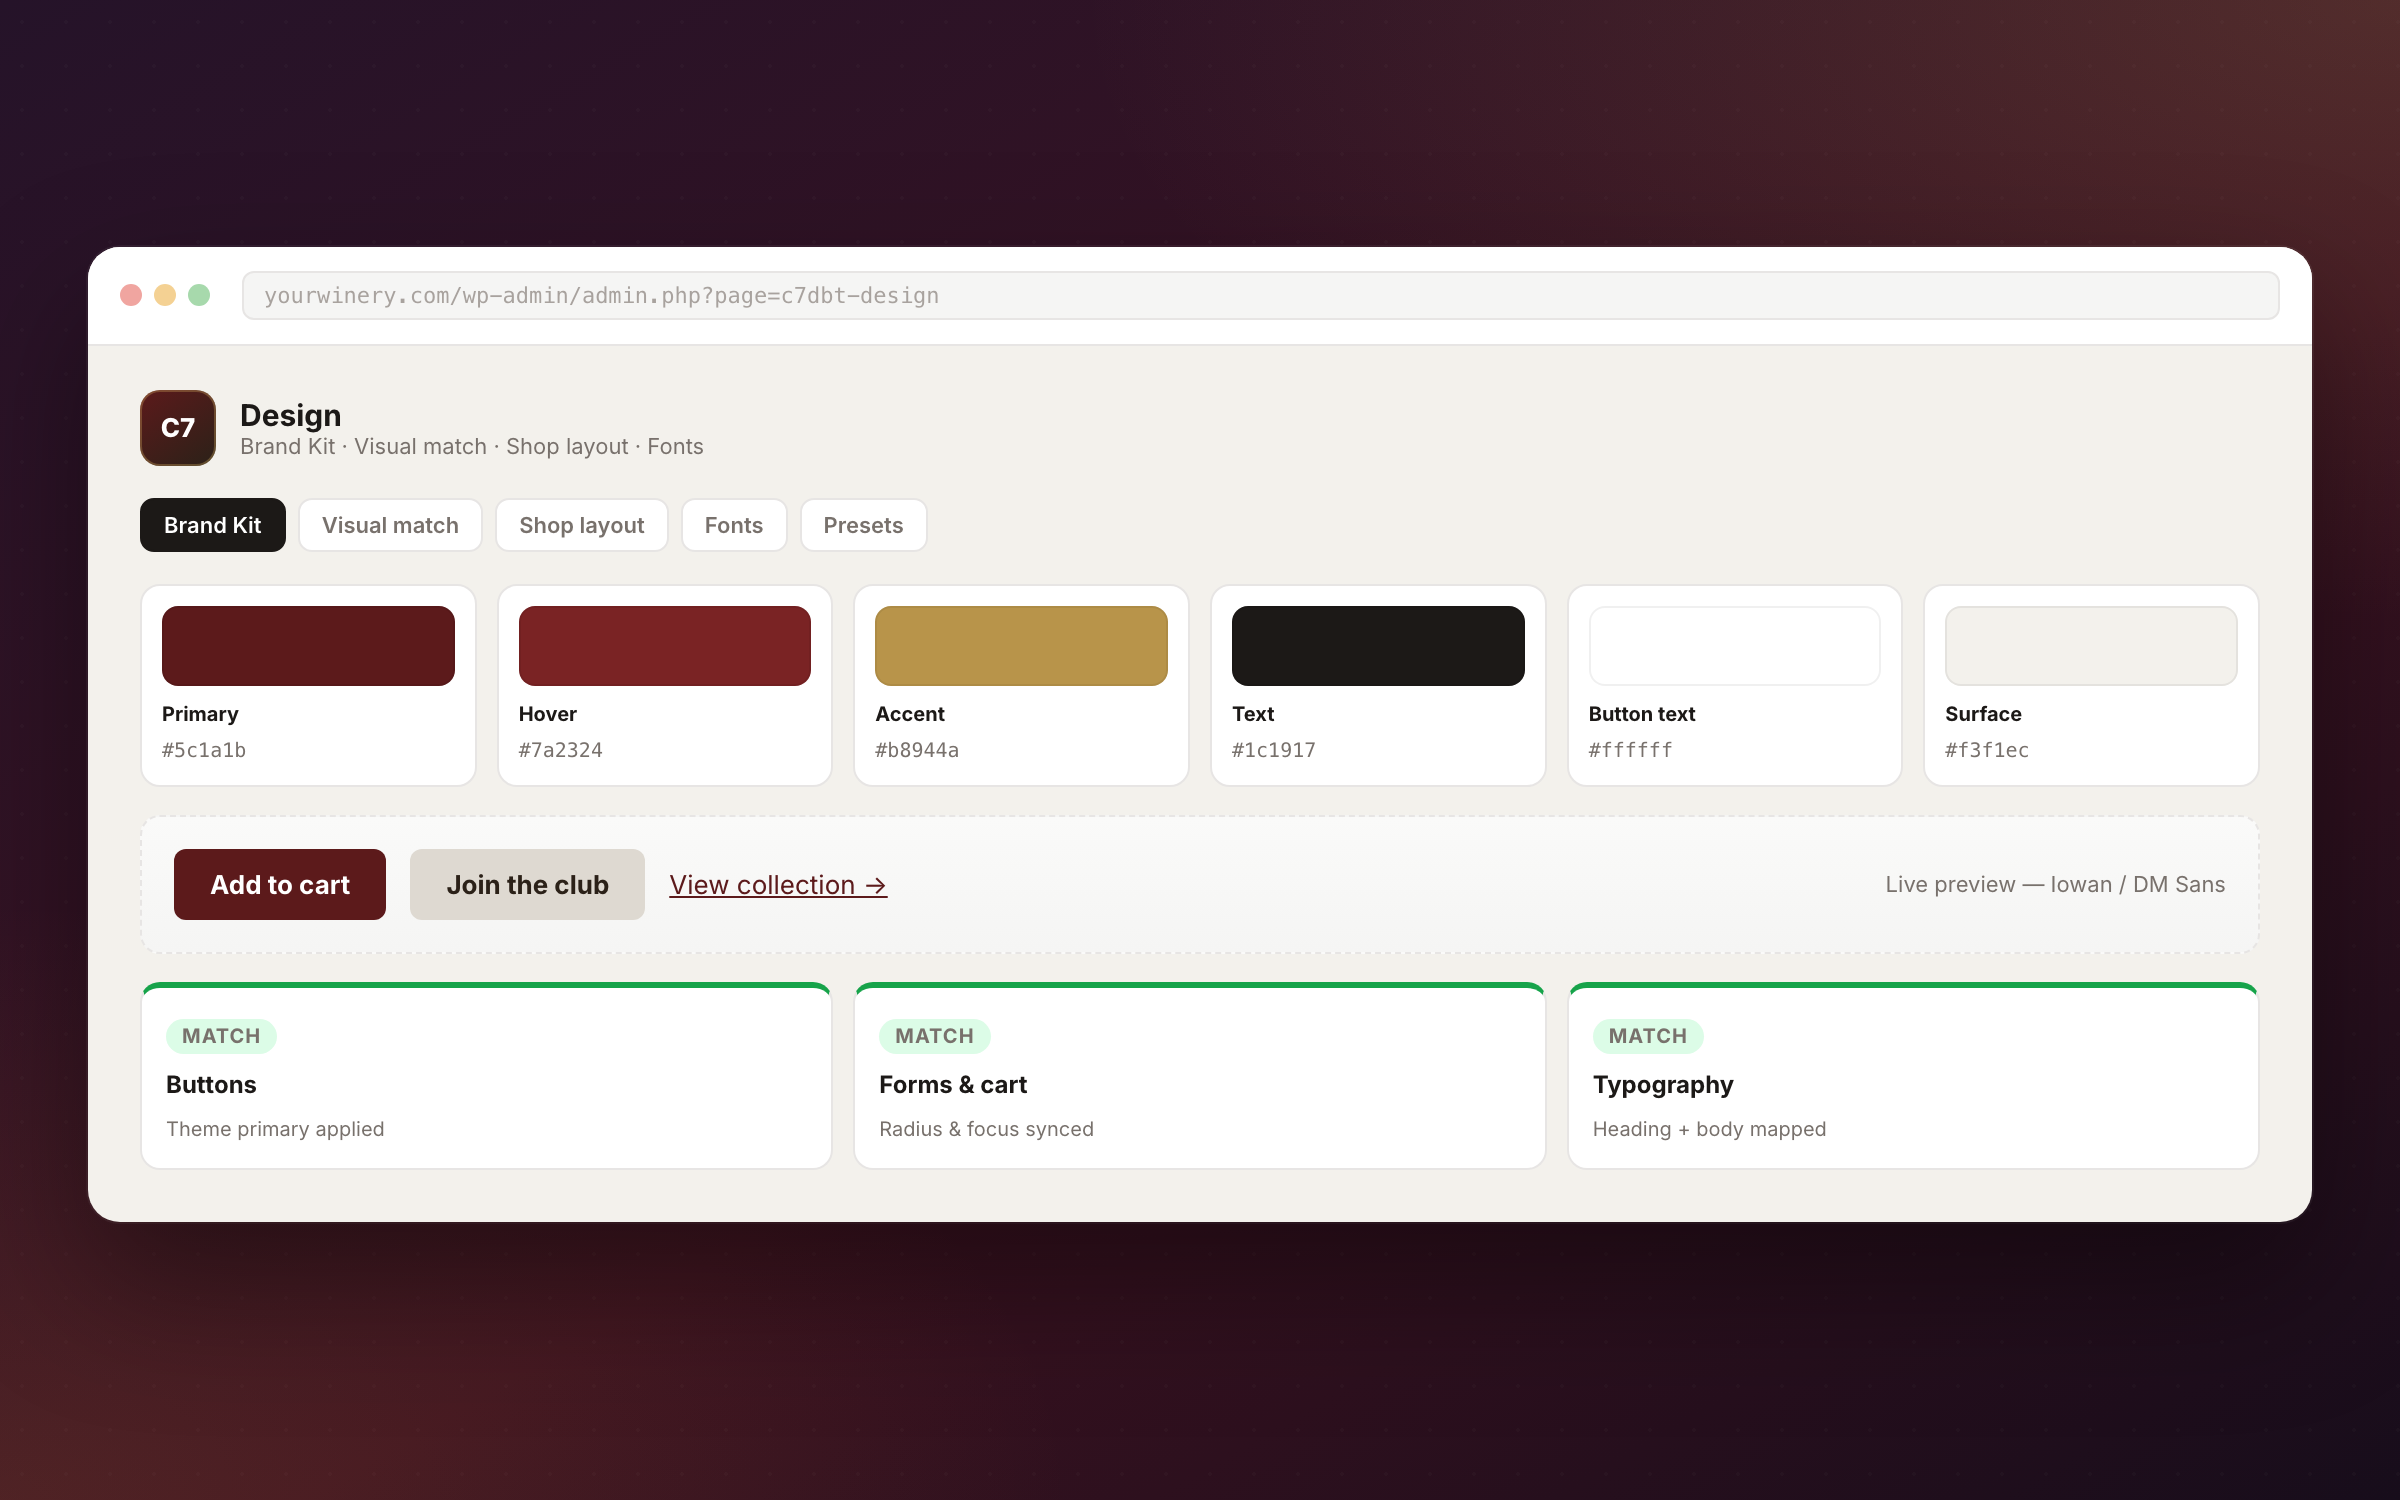Select the Text color swatch
2400x1500 pixels.
pos(1378,646)
